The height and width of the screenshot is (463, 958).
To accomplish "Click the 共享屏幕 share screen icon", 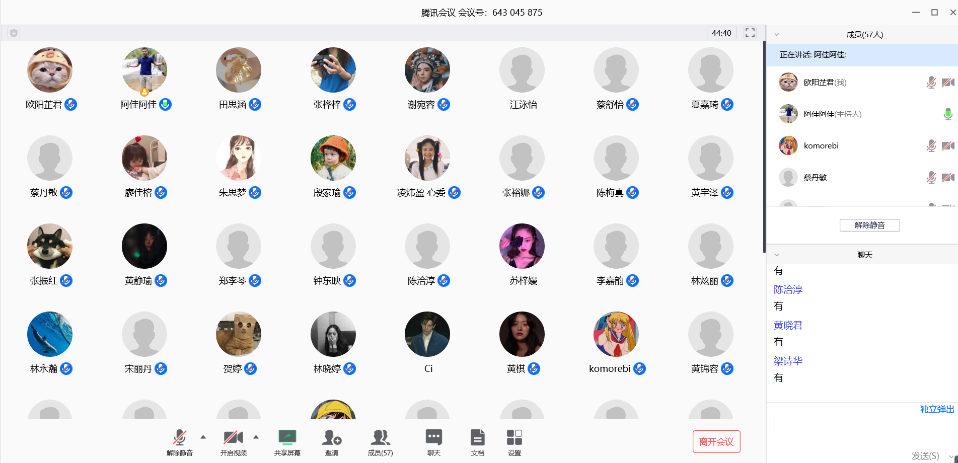I will [287, 438].
